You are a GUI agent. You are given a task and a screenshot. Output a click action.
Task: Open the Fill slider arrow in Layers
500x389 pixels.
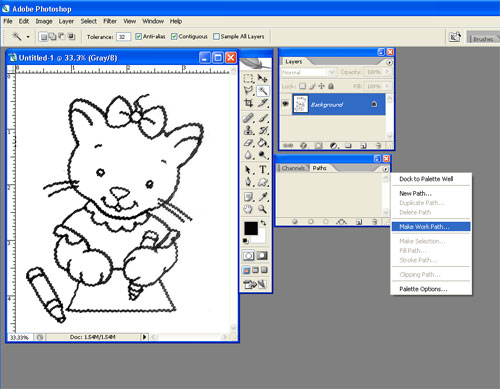[x=387, y=86]
